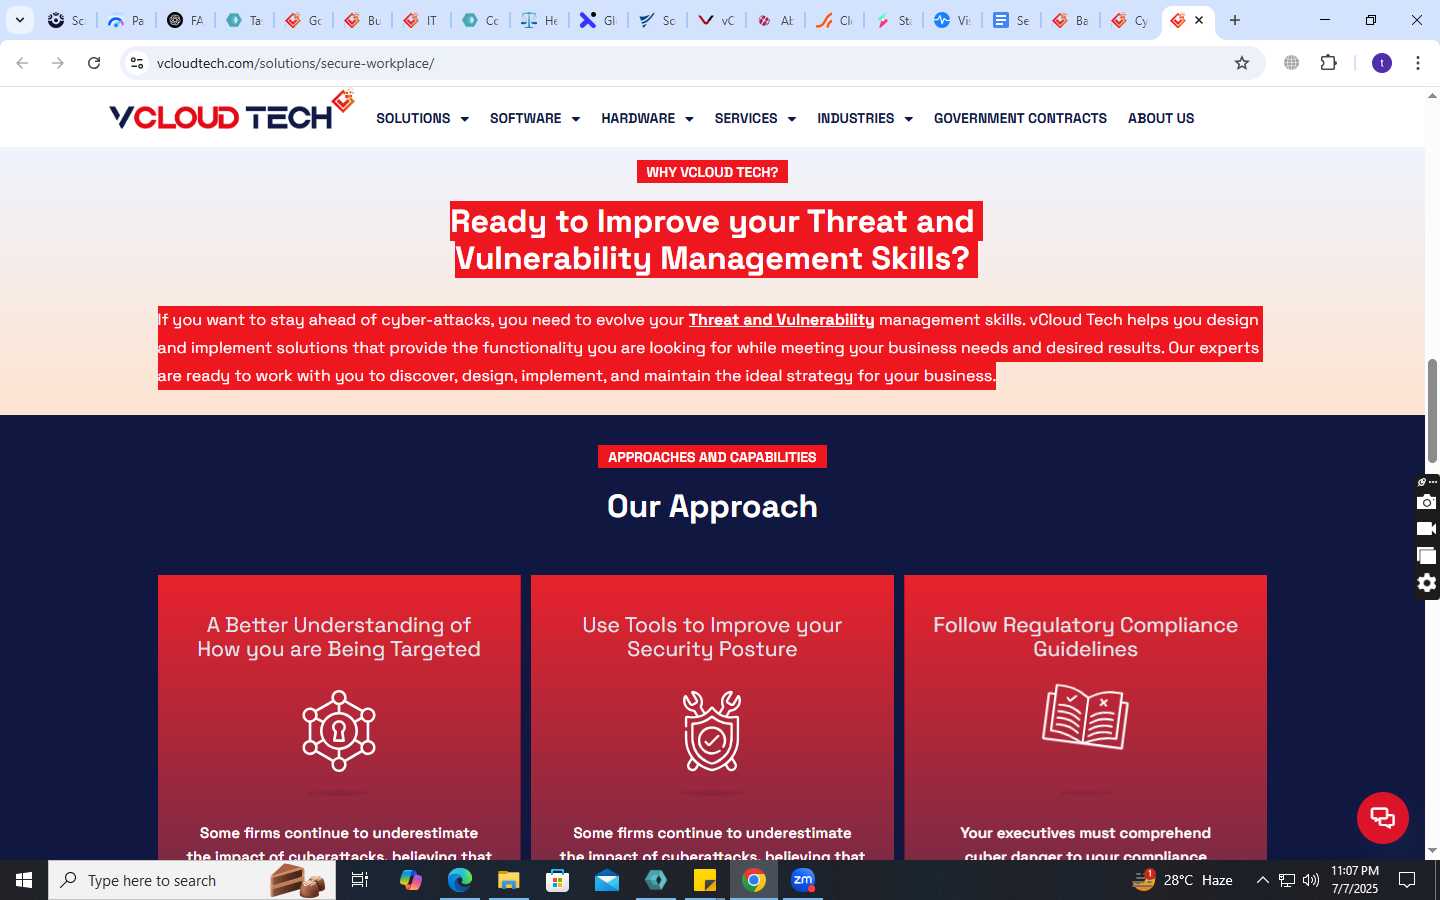
Task: Click the stacked windows icon on side panel
Action: click(x=1427, y=556)
